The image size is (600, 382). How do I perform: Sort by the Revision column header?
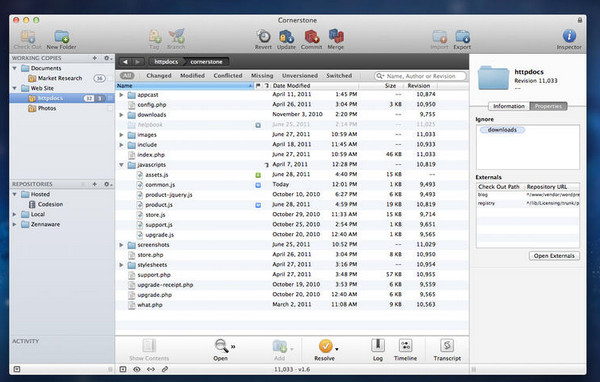(x=419, y=86)
